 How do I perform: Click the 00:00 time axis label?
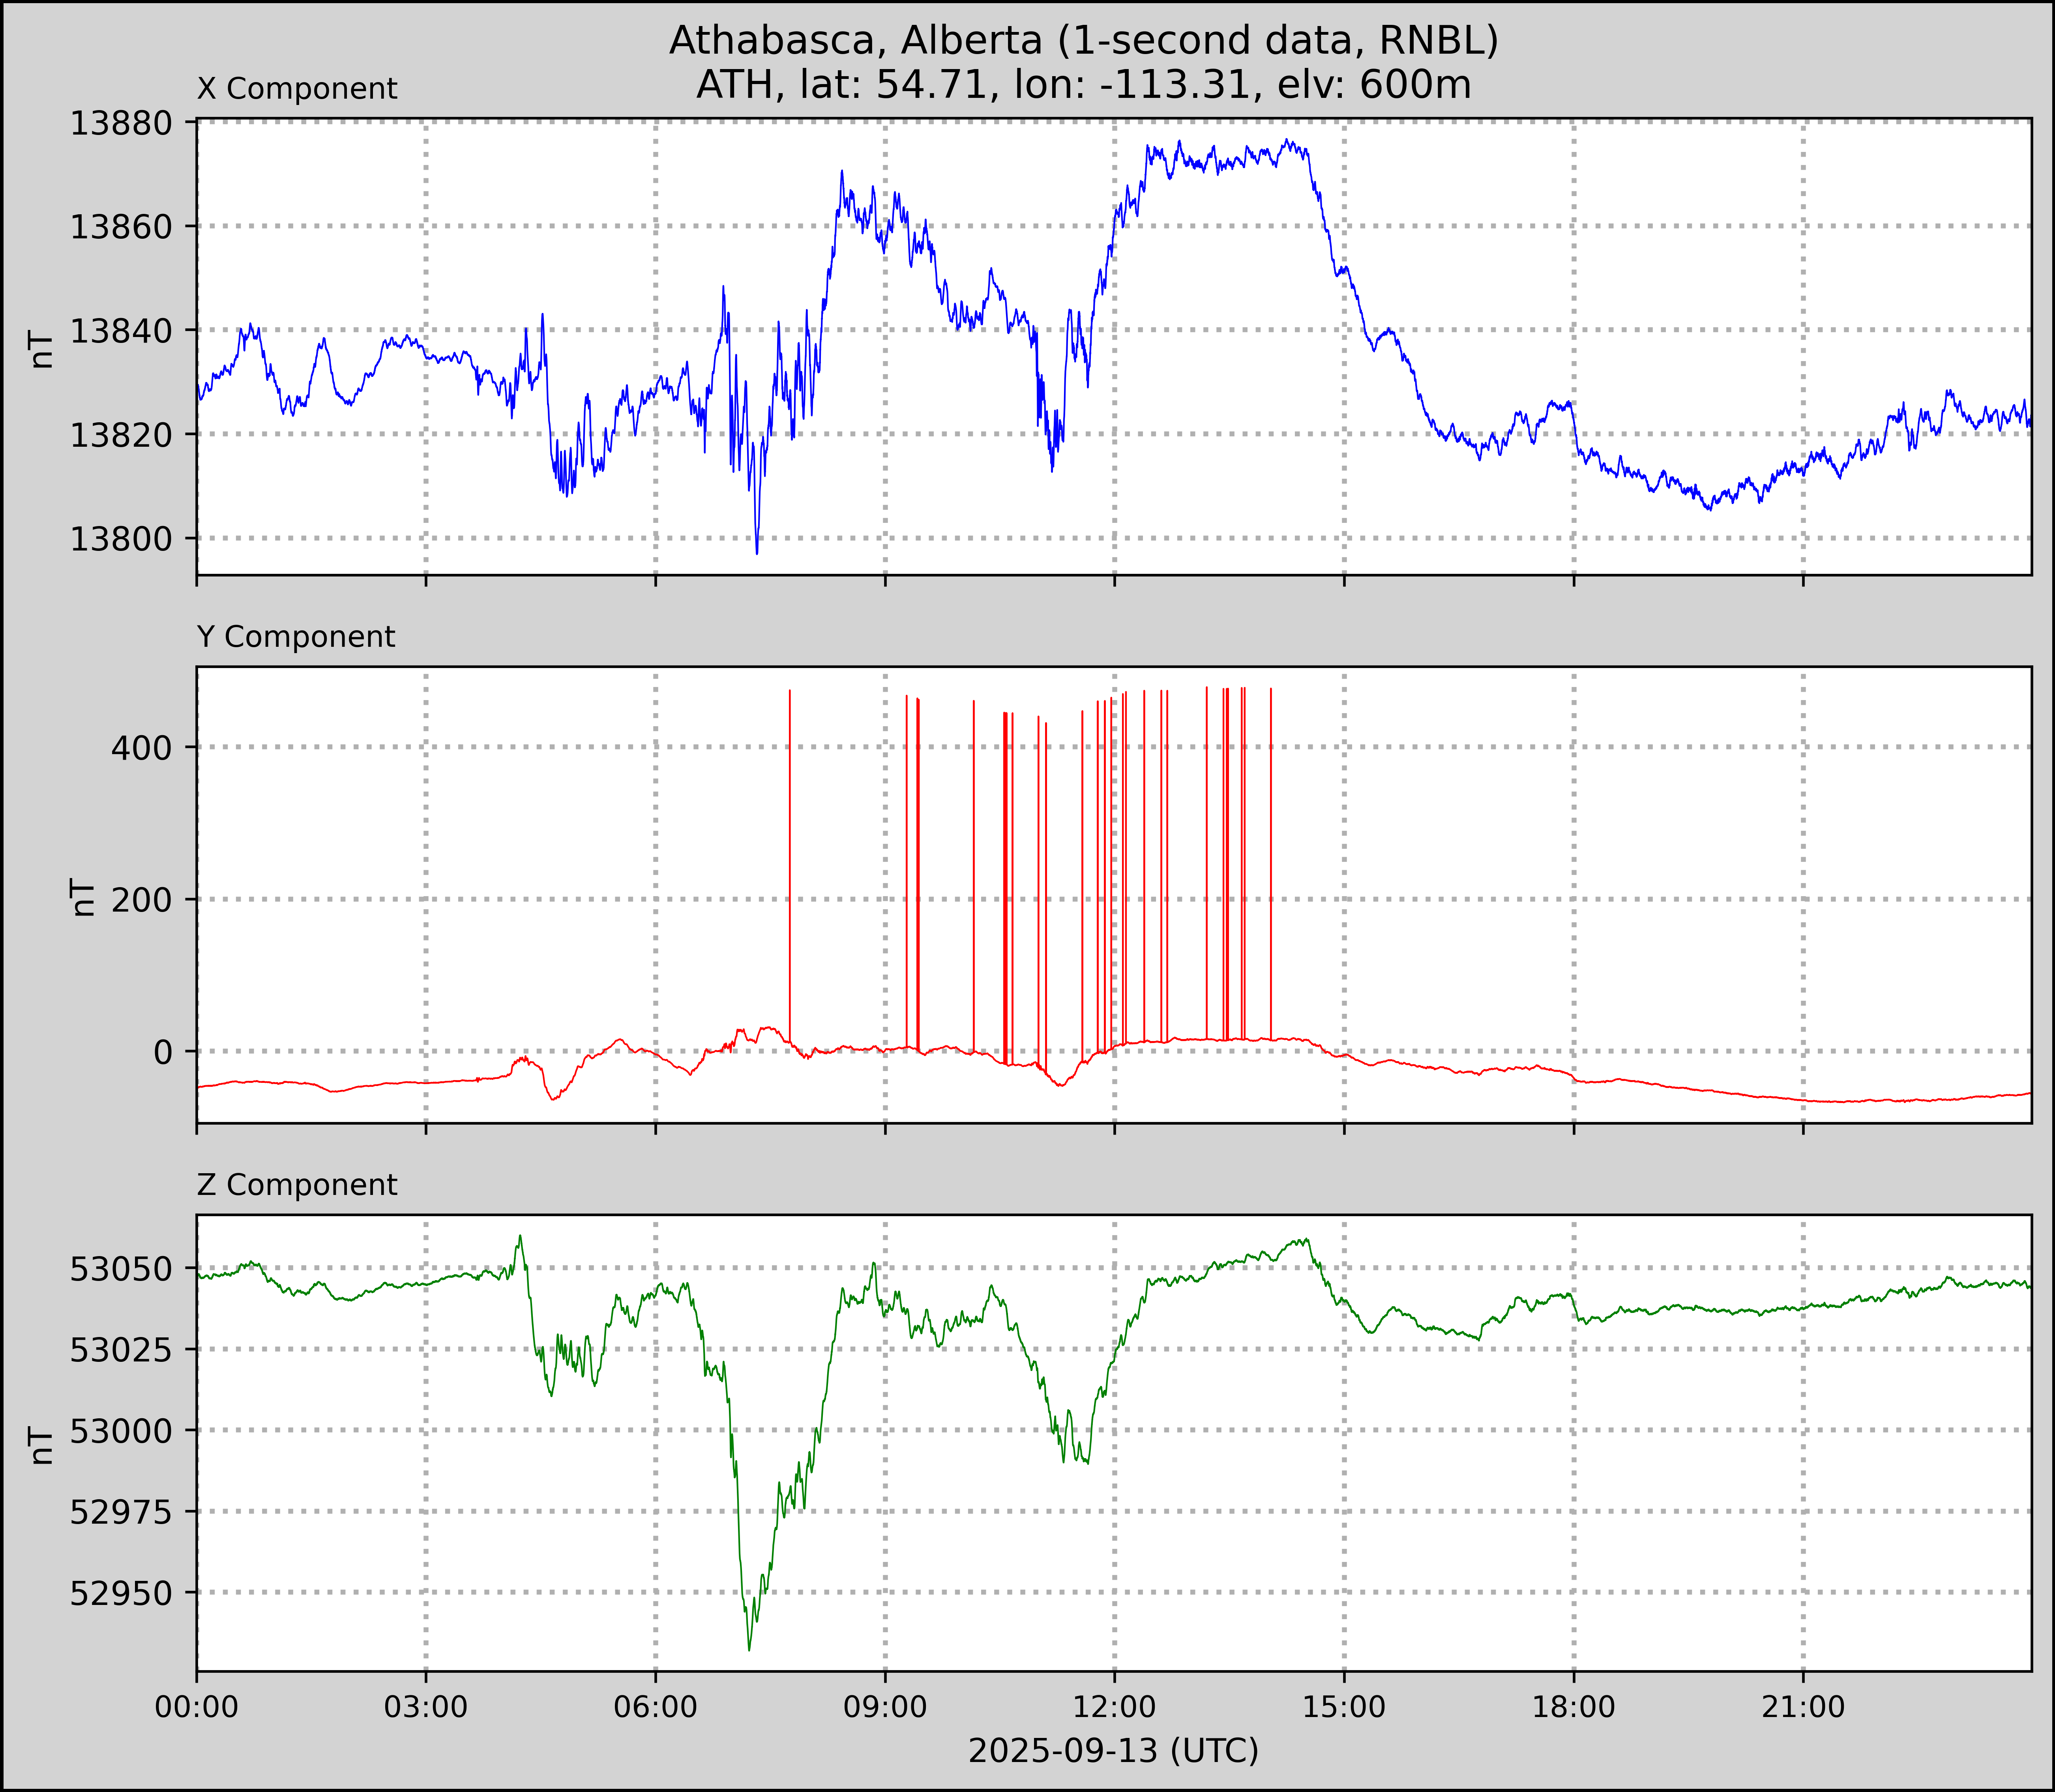click(x=197, y=1707)
